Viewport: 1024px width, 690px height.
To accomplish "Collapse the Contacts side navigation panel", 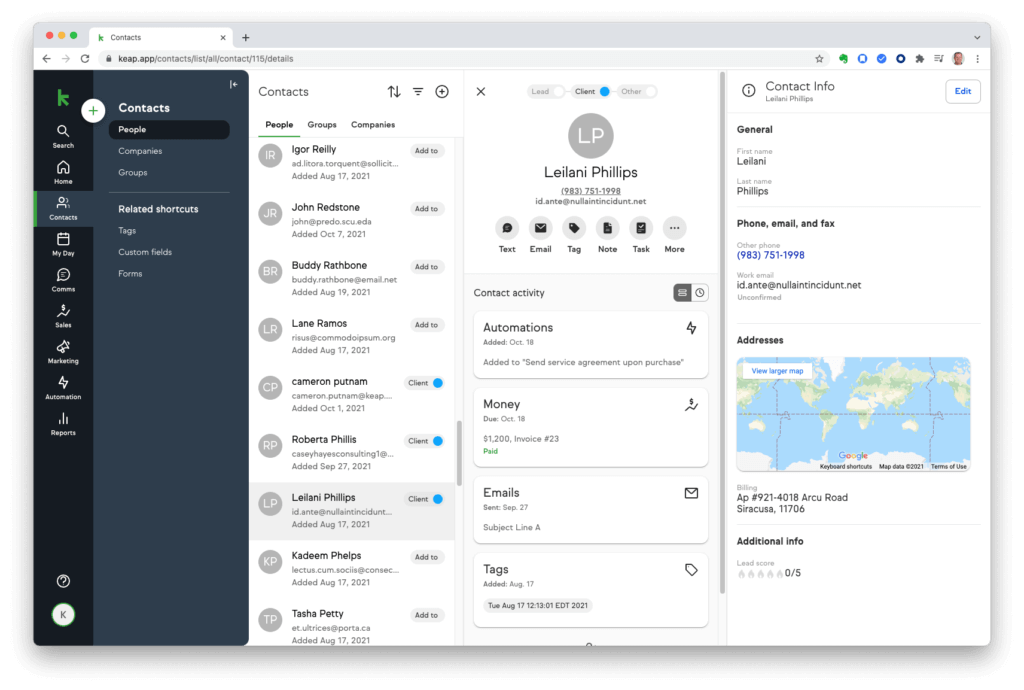I will (x=234, y=84).
